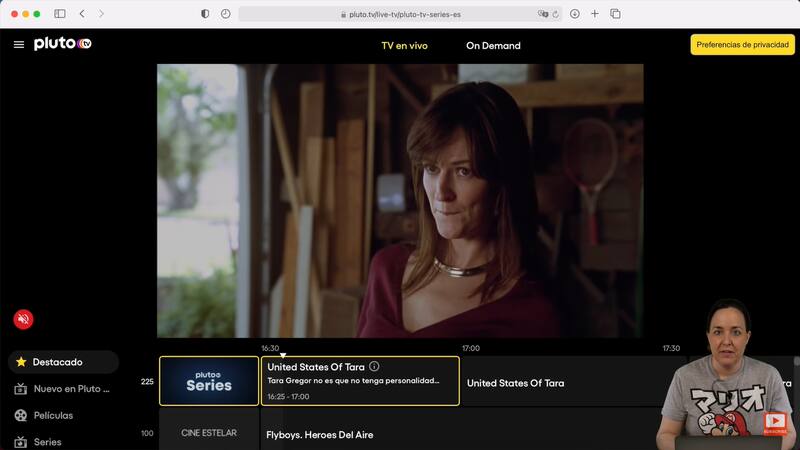Screen dimensions: 800x450
Task: Switch to the TV en vivo tab
Action: [404, 45]
